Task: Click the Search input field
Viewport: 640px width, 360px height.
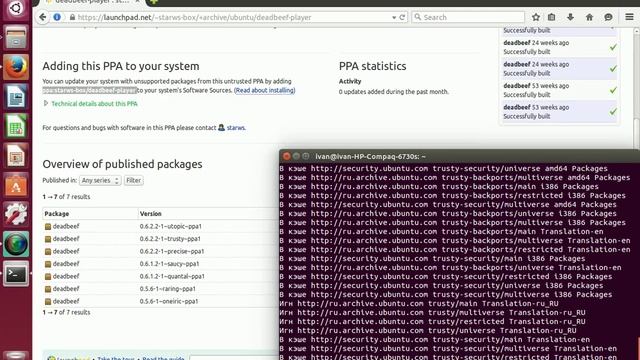Action: 468,17
